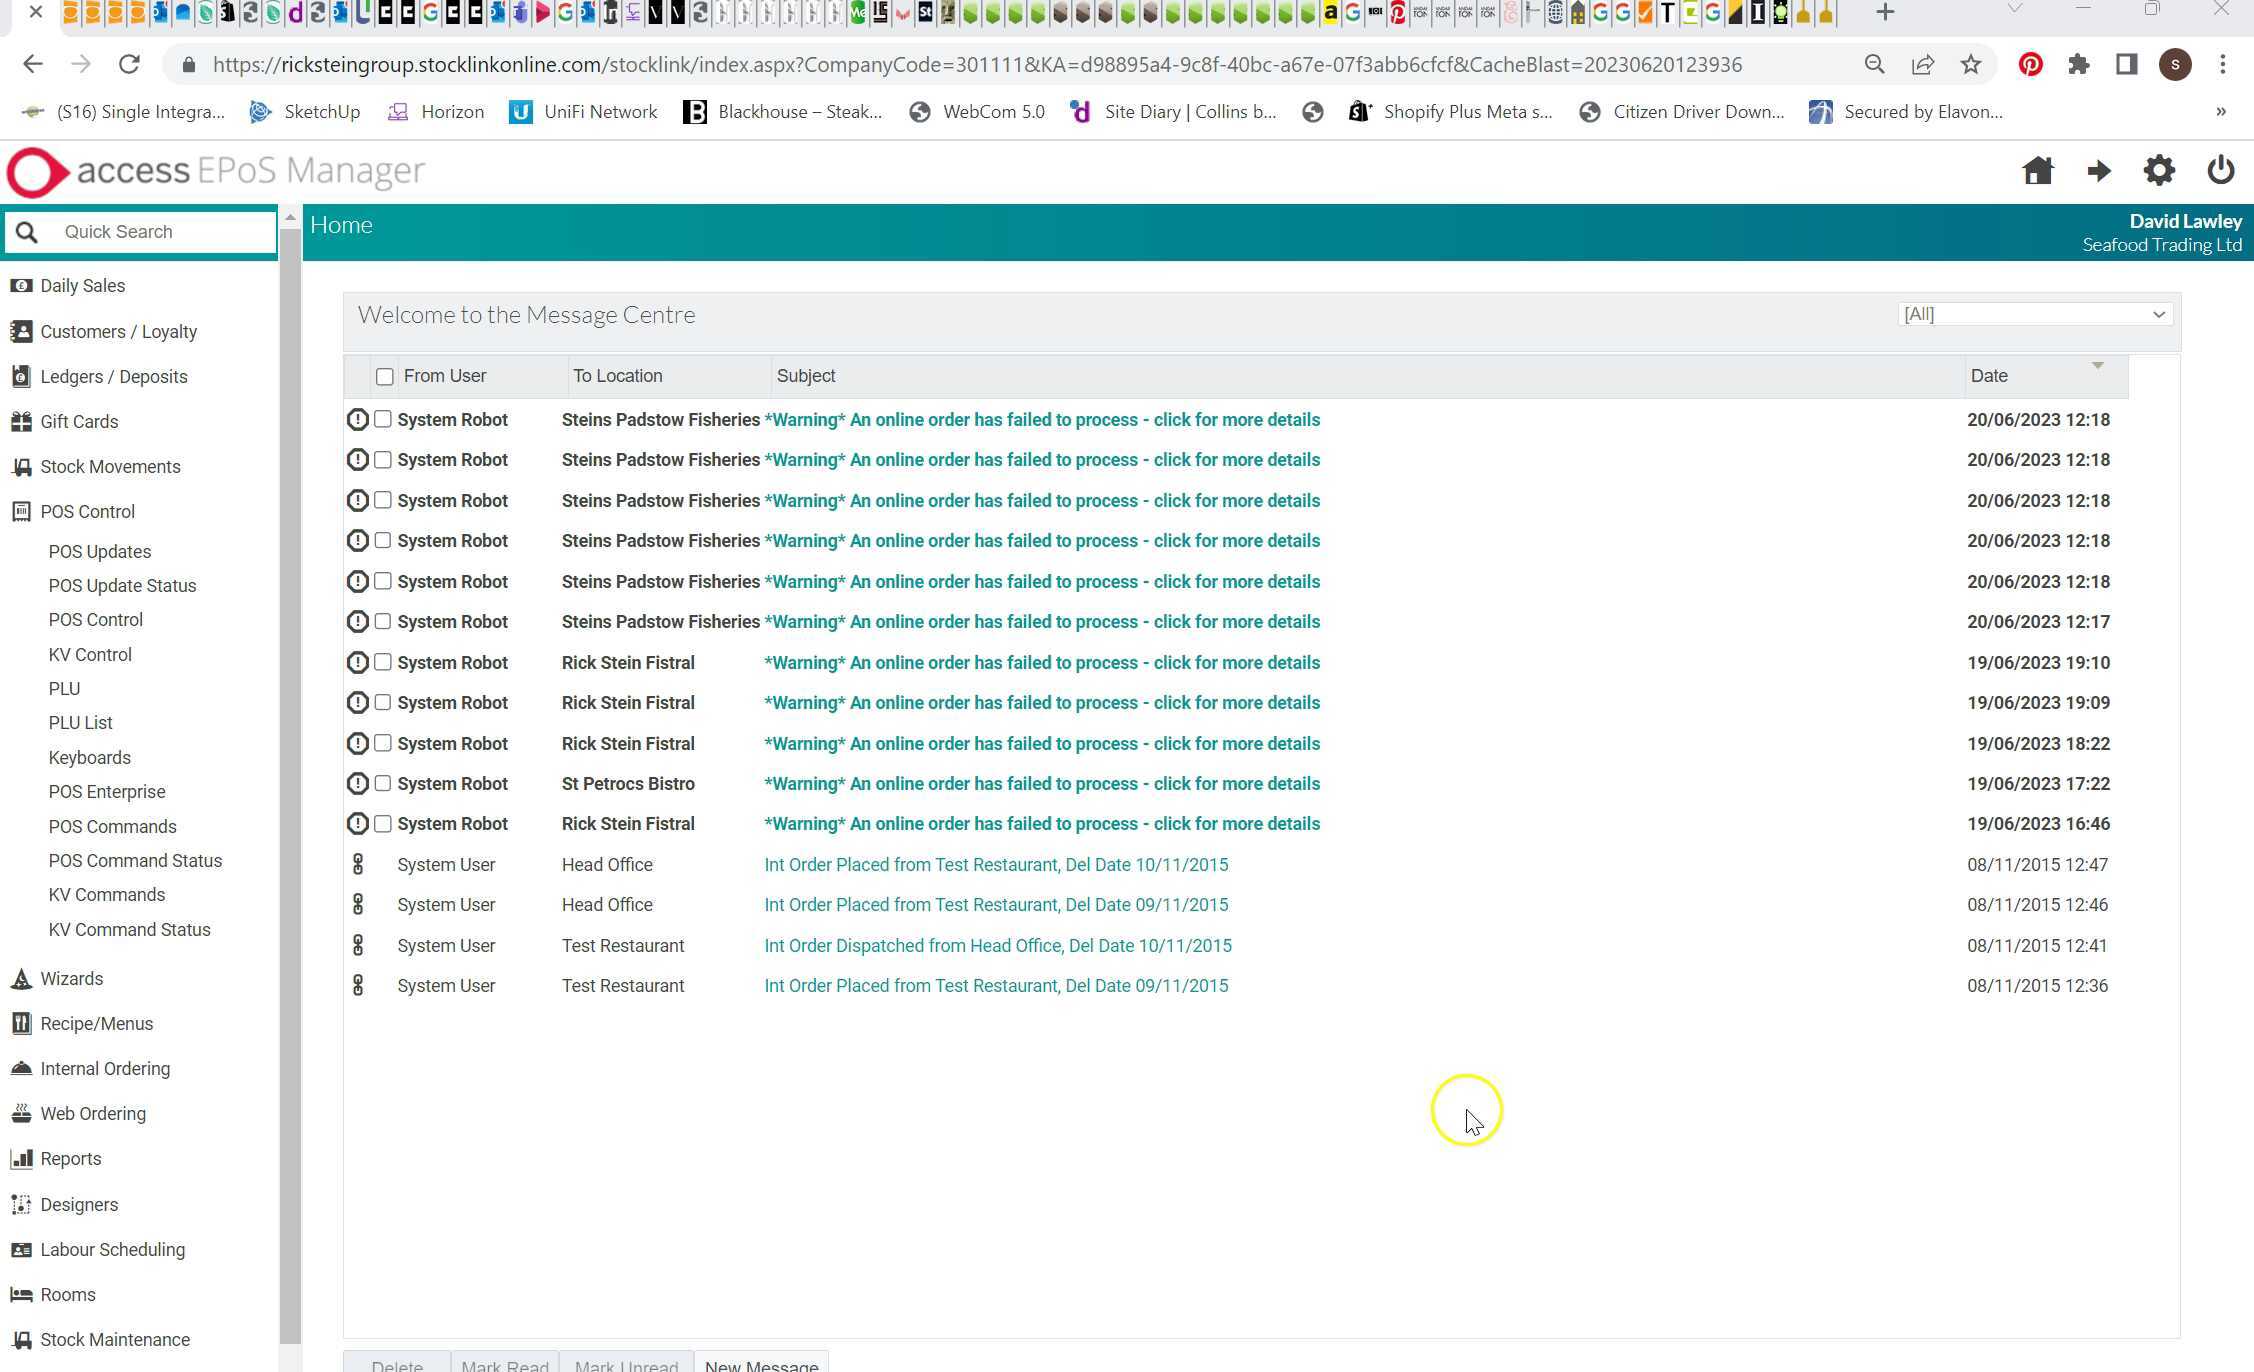Check the St Petrocs Bistro message checkbox
Screen dimensions: 2254x1372
pos(383,784)
